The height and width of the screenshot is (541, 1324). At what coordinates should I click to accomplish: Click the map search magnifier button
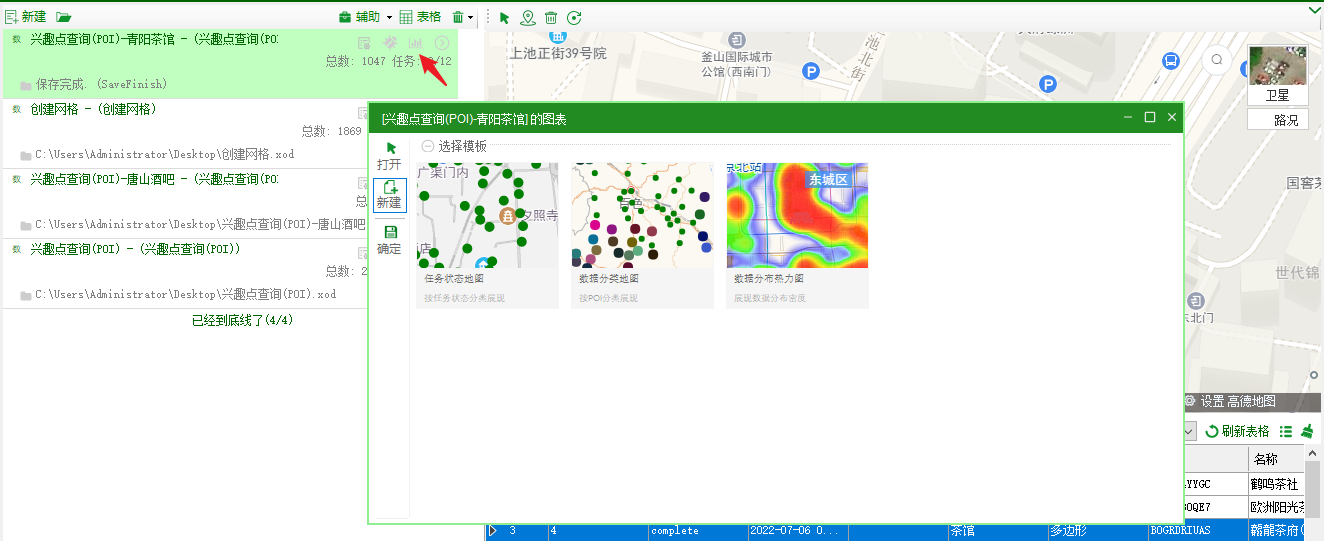point(1217,60)
